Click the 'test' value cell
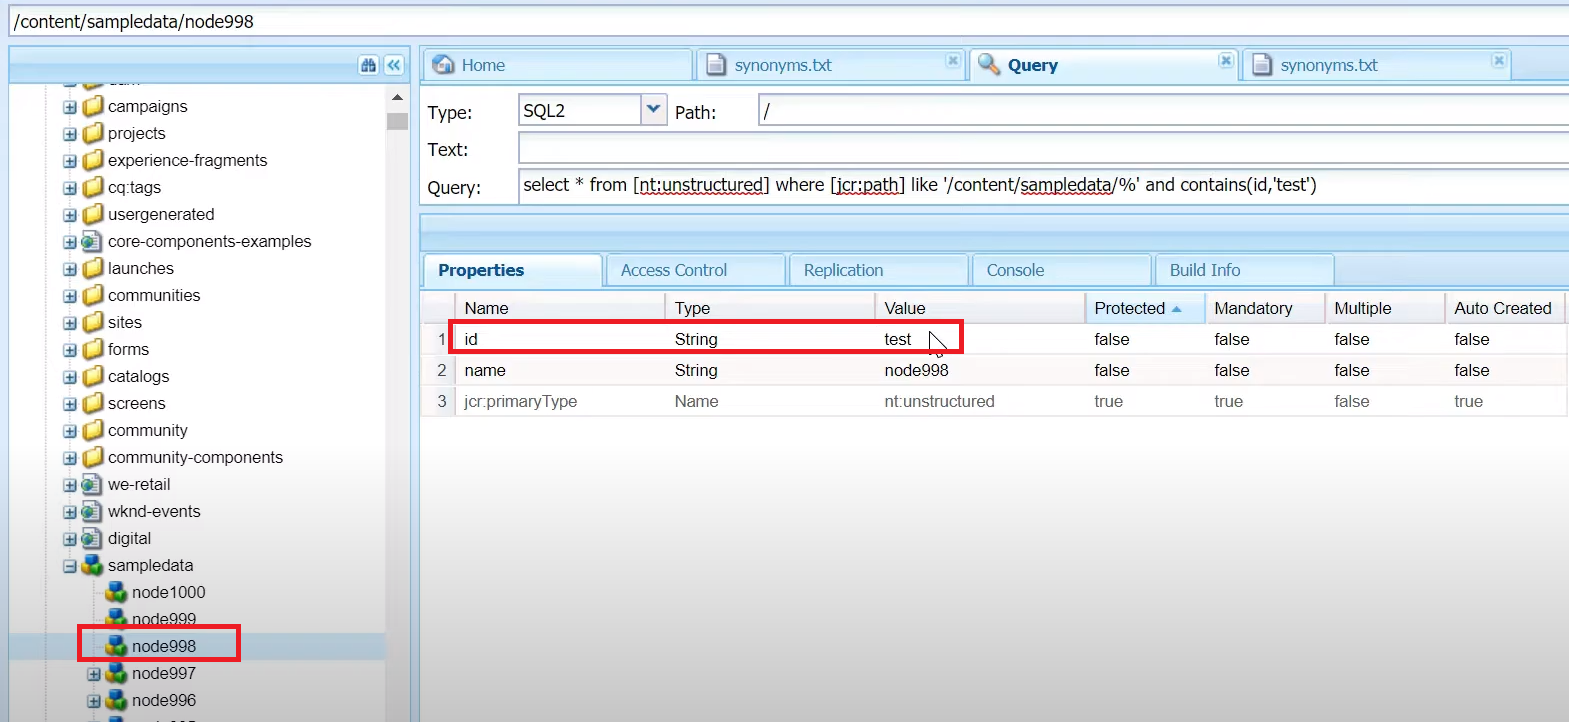Image resolution: width=1569 pixels, height=722 pixels. [x=979, y=339]
